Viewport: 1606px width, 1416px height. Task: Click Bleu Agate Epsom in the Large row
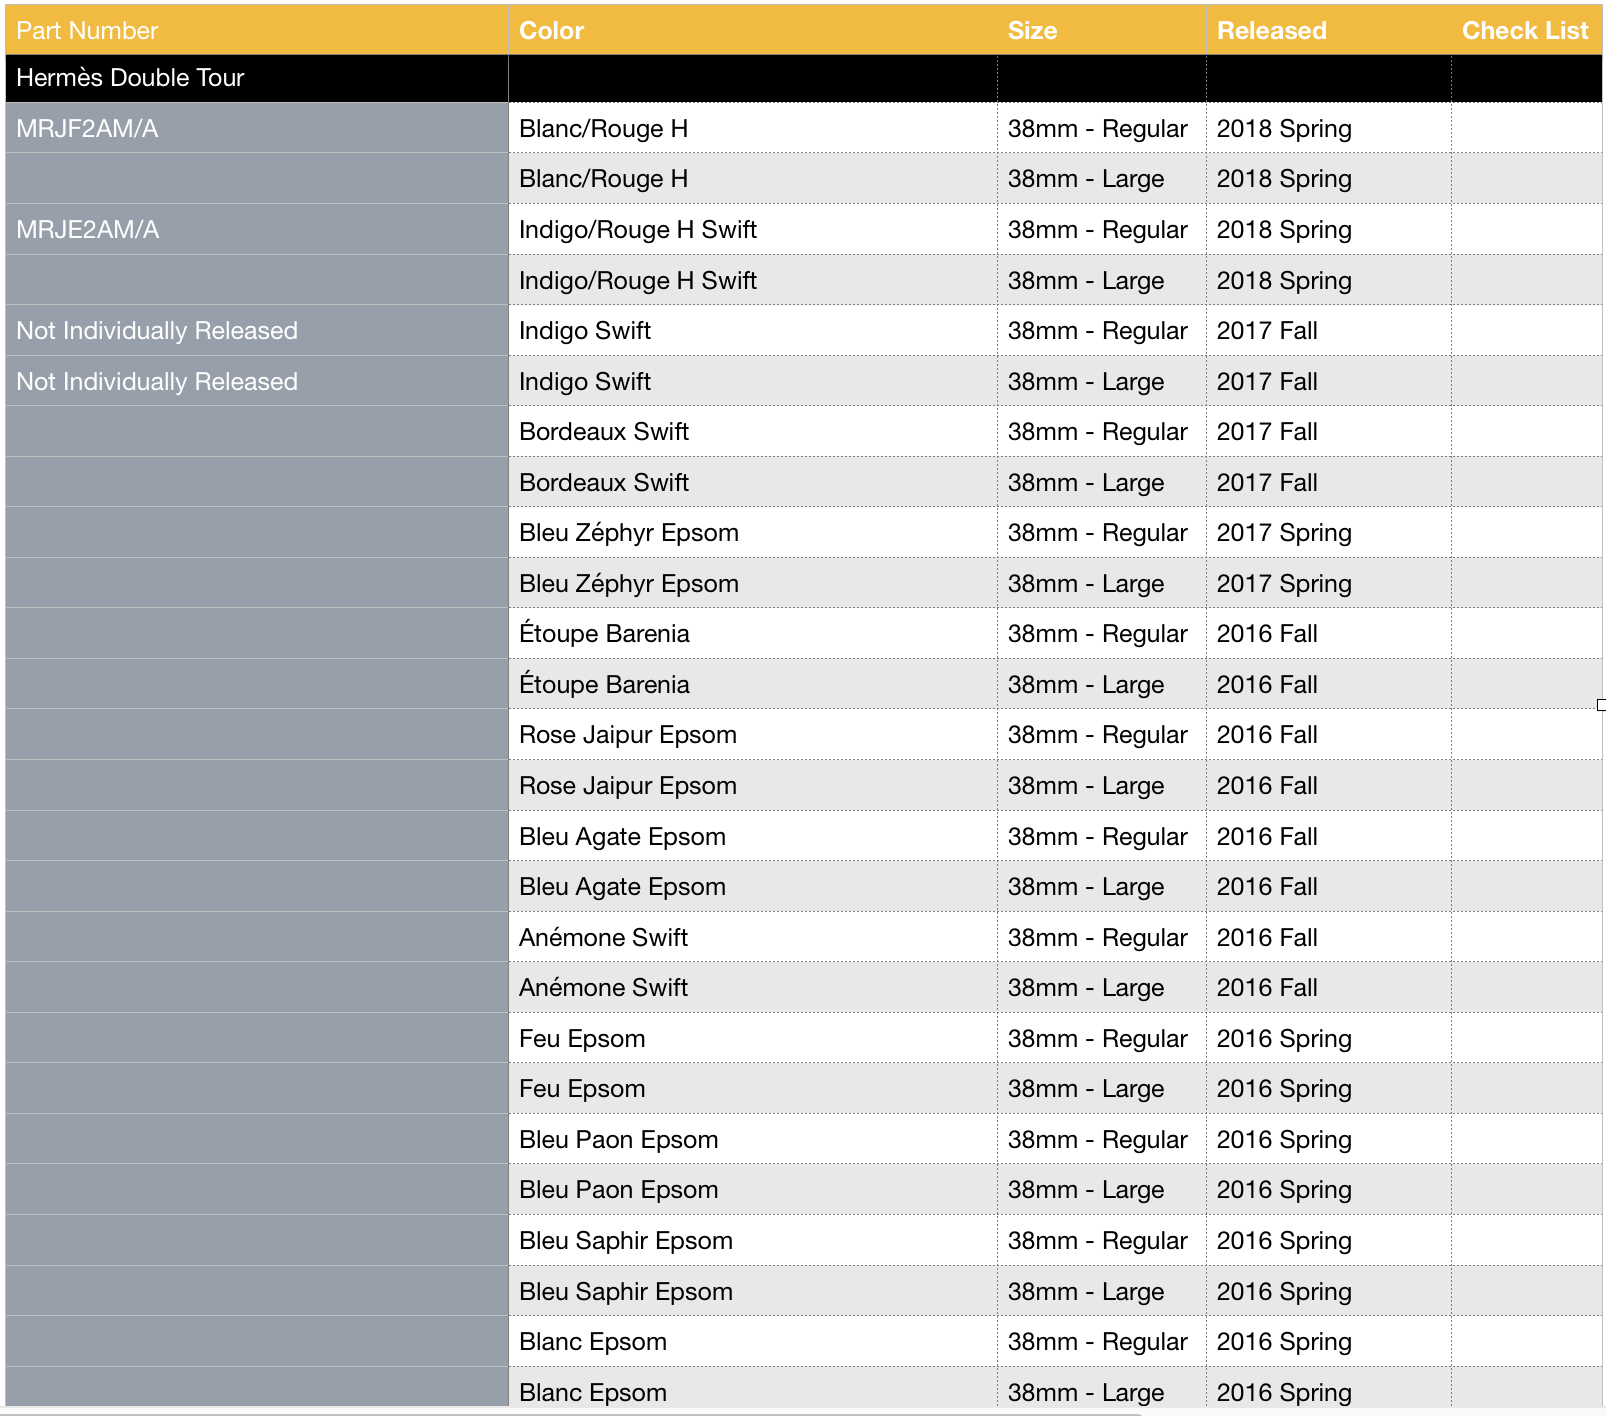[x=622, y=887]
